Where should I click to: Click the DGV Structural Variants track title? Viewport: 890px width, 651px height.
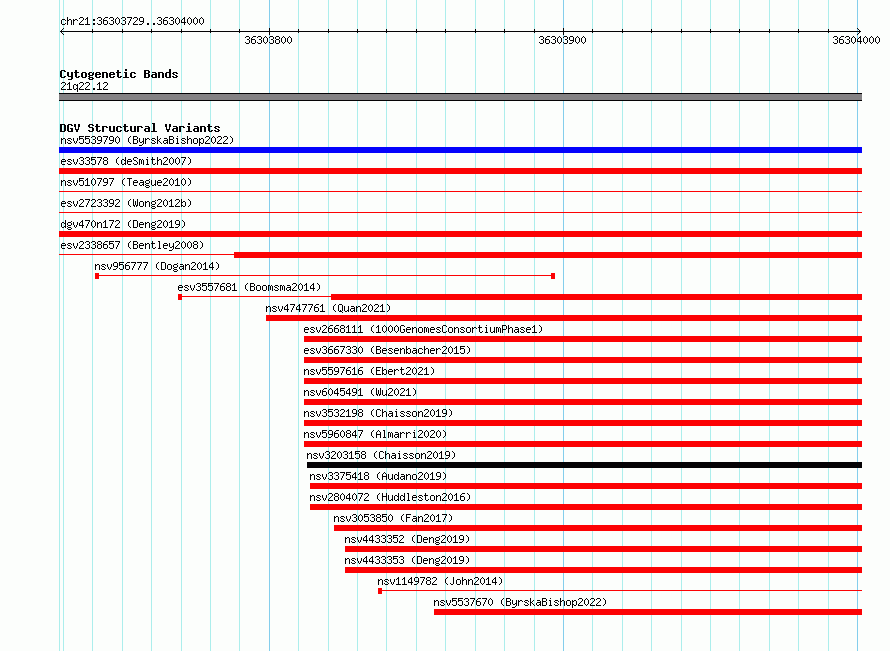(x=140, y=128)
